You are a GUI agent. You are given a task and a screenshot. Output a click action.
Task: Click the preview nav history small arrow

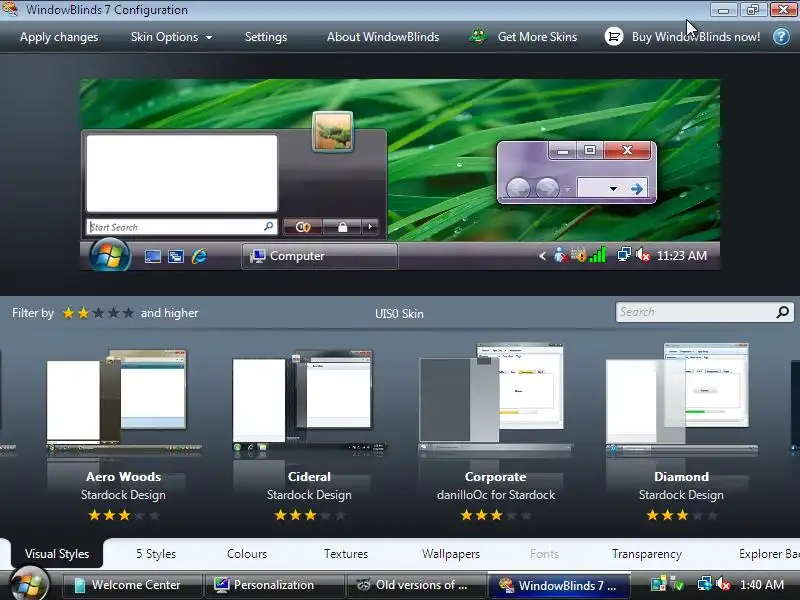point(567,189)
